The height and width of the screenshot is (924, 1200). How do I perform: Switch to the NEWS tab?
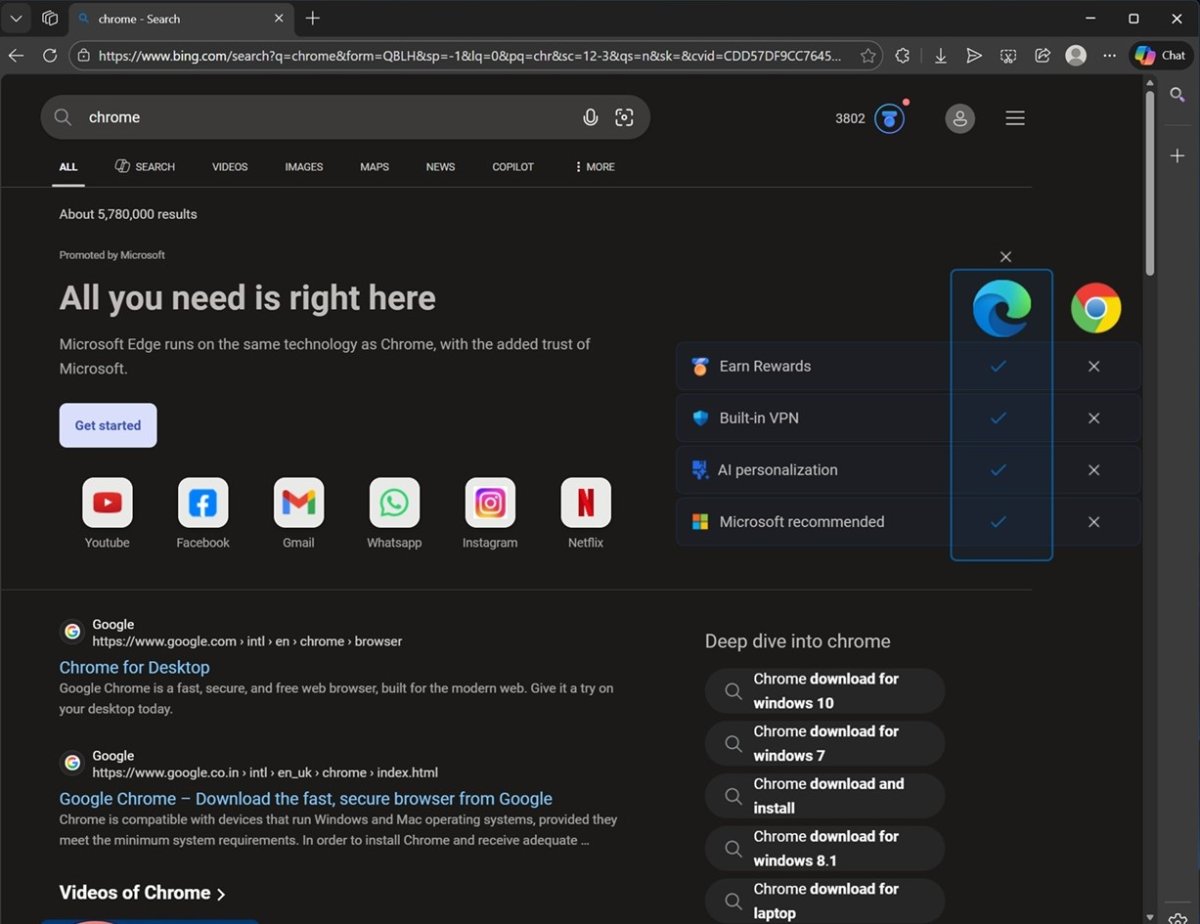point(440,167)
